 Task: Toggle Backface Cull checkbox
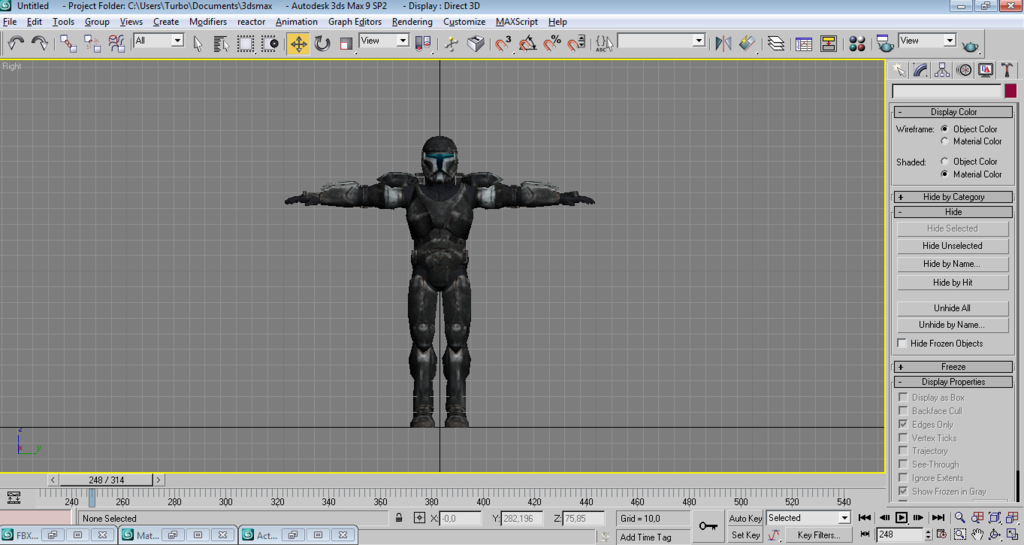point(903,411)
